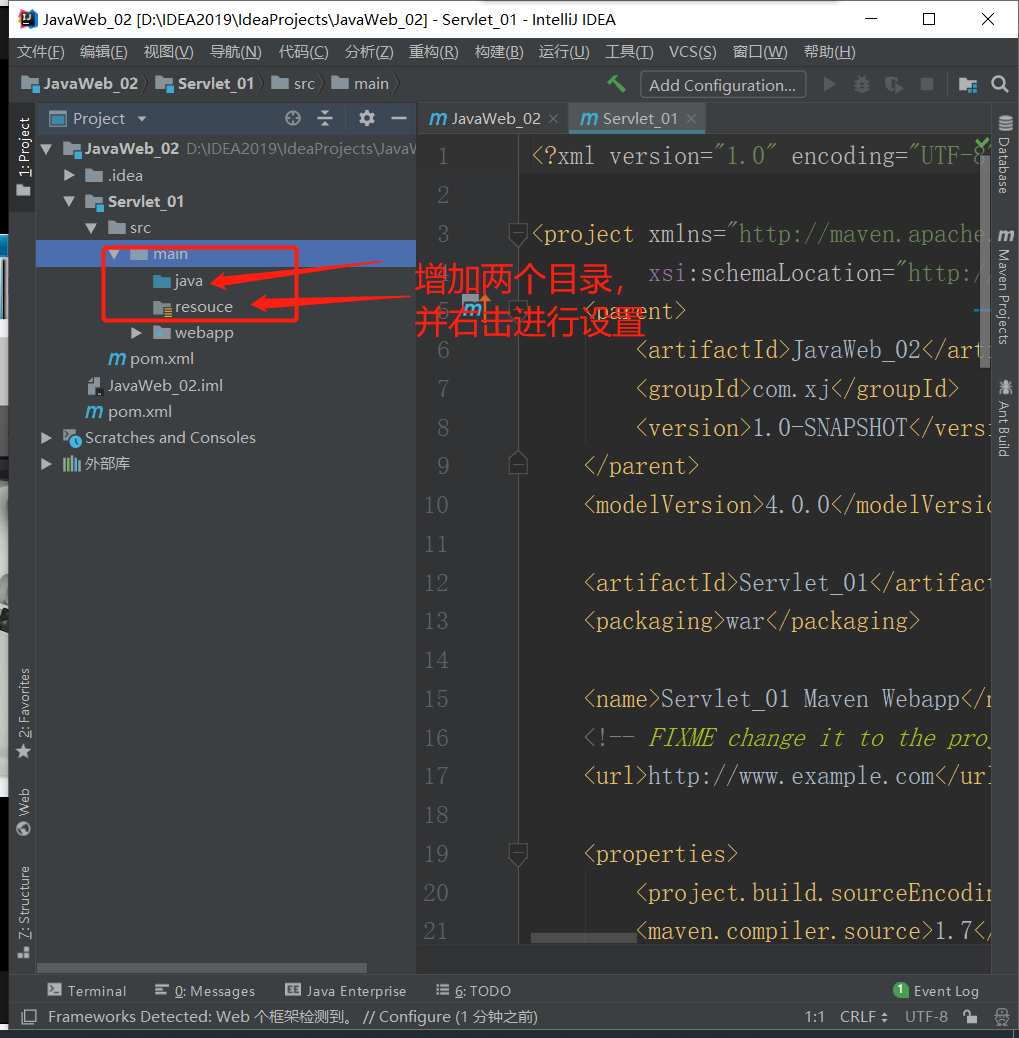The width and height of the screenshot is (1019, 1038).
Task: Open the Project view dropdown
Action: [141, 119]
